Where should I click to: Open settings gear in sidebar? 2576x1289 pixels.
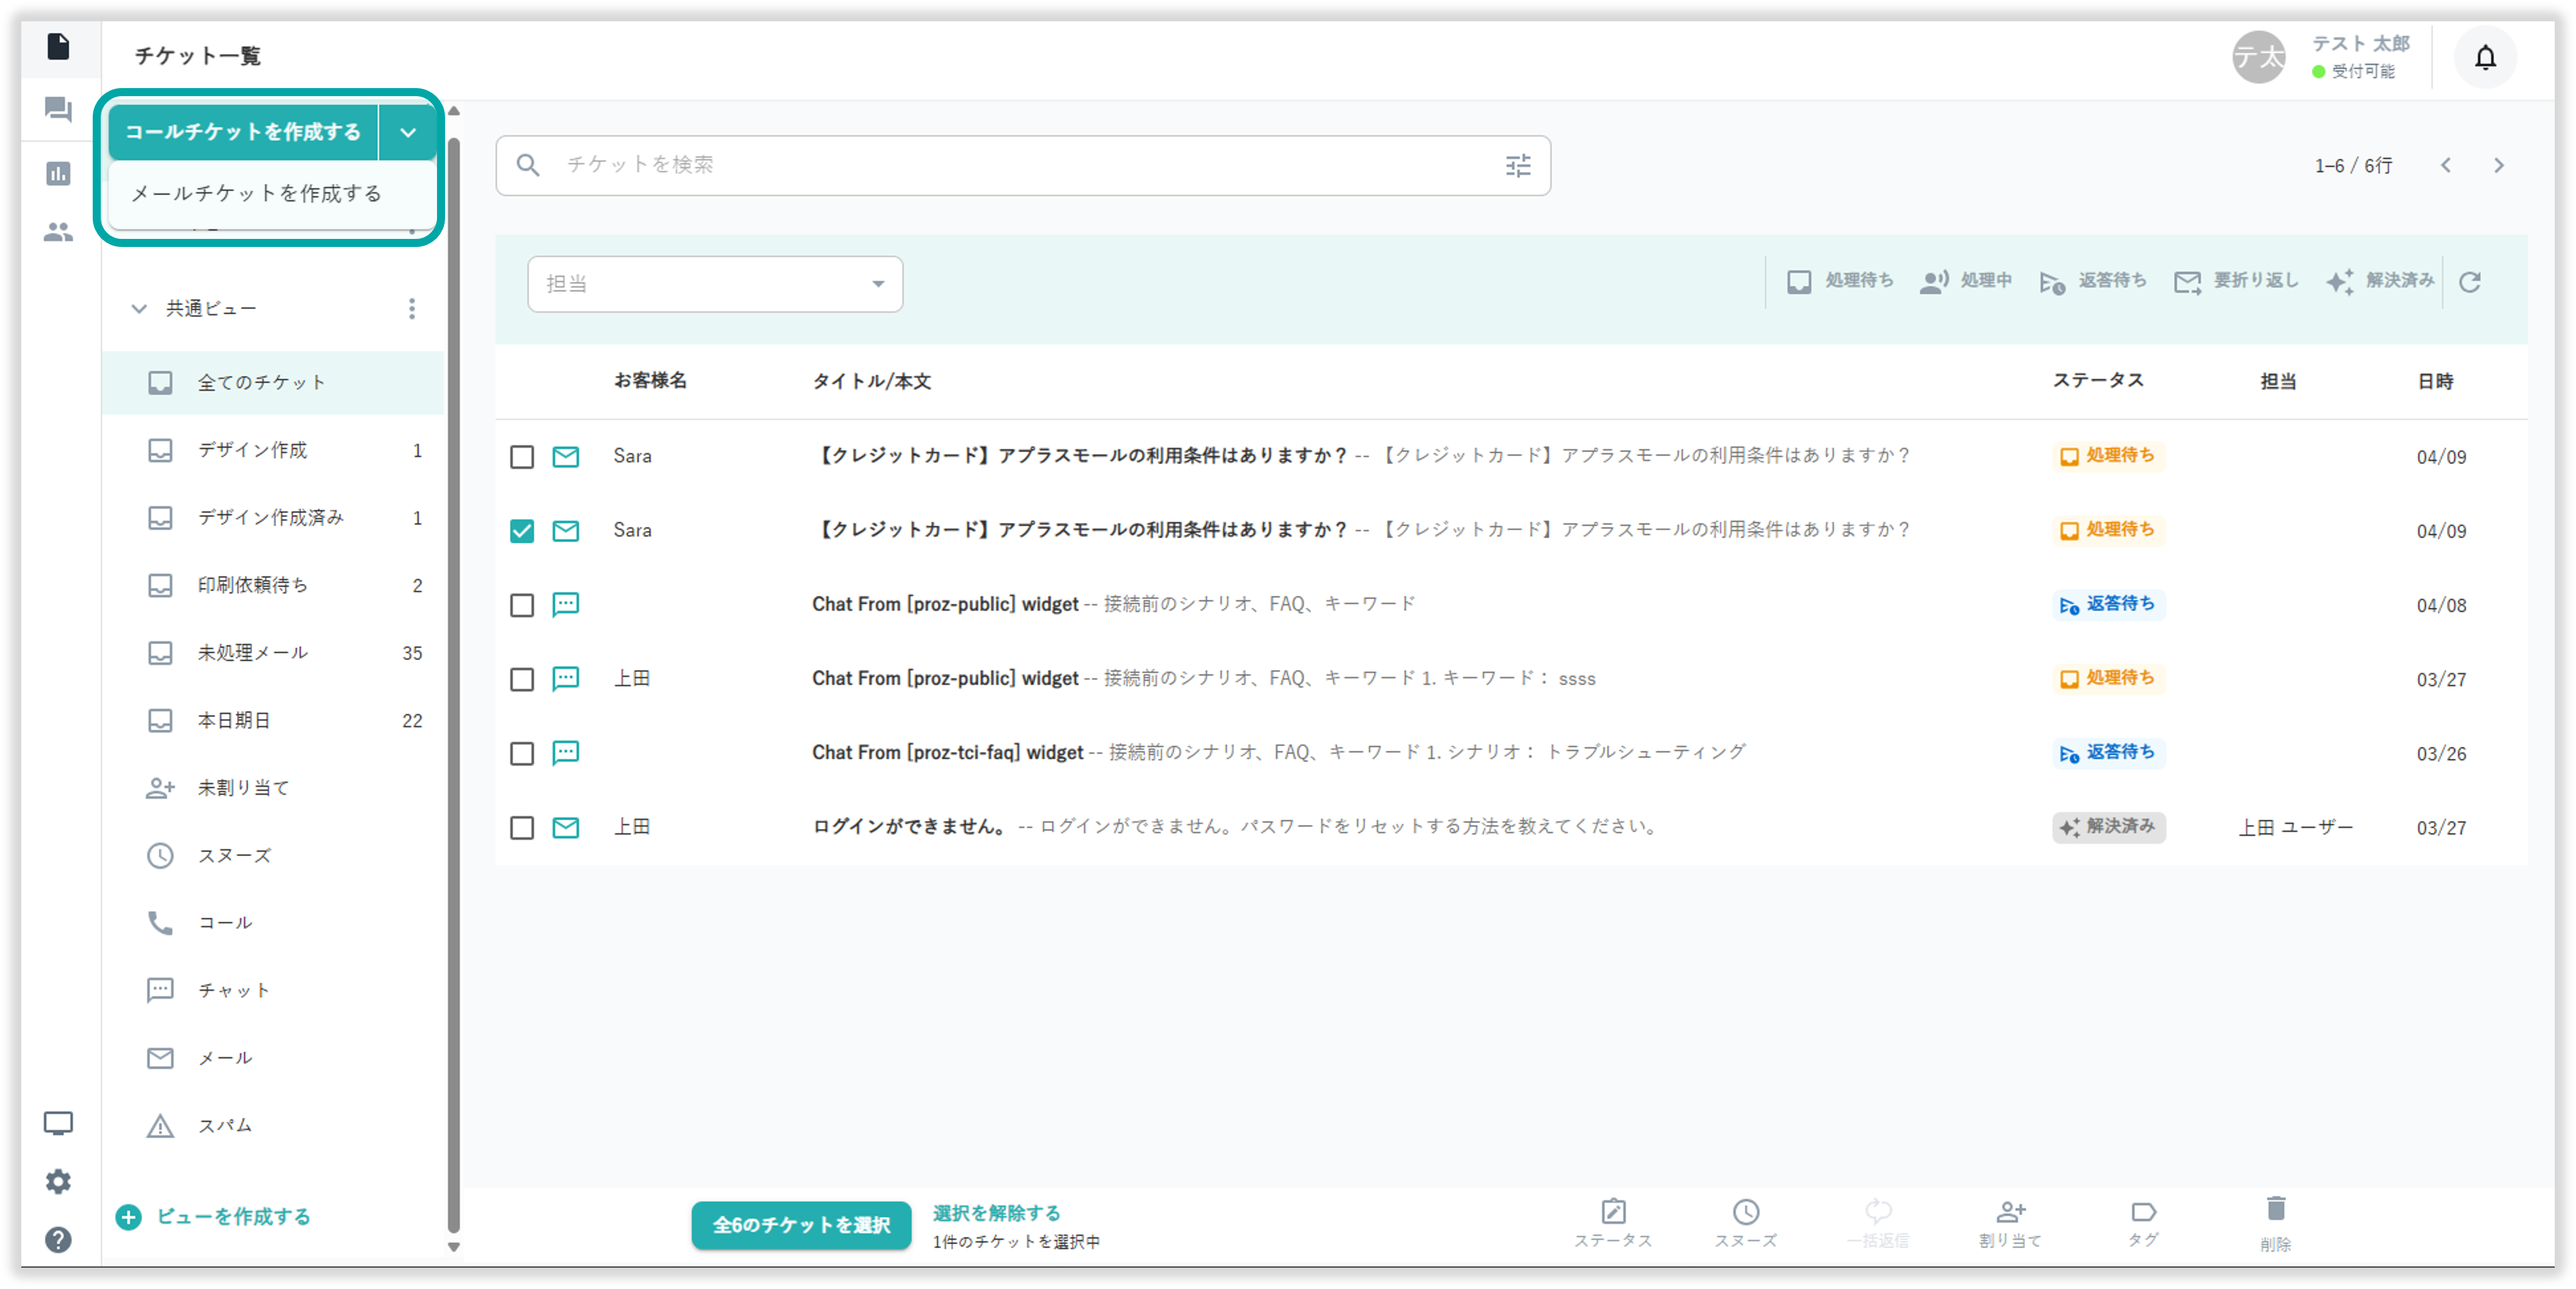click(58, 1181)
